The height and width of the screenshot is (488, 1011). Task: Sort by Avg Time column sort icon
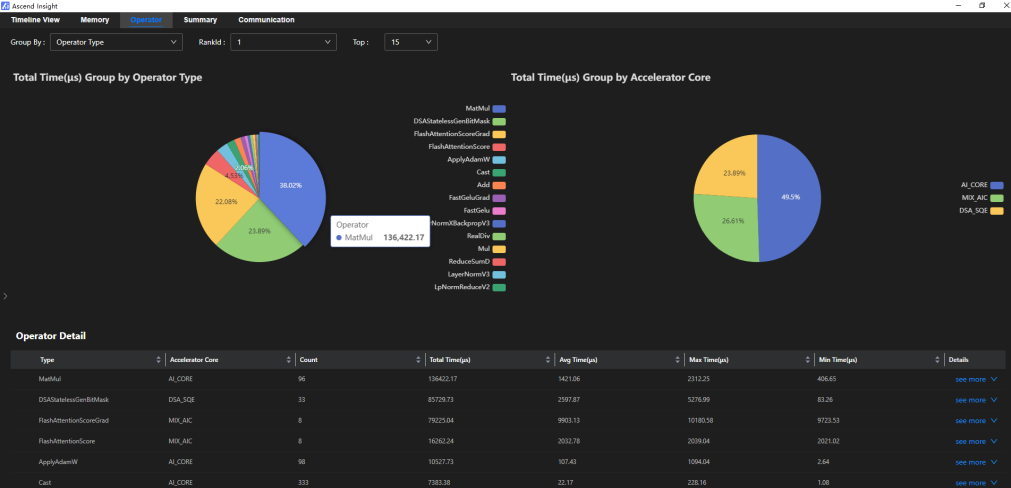678,360
